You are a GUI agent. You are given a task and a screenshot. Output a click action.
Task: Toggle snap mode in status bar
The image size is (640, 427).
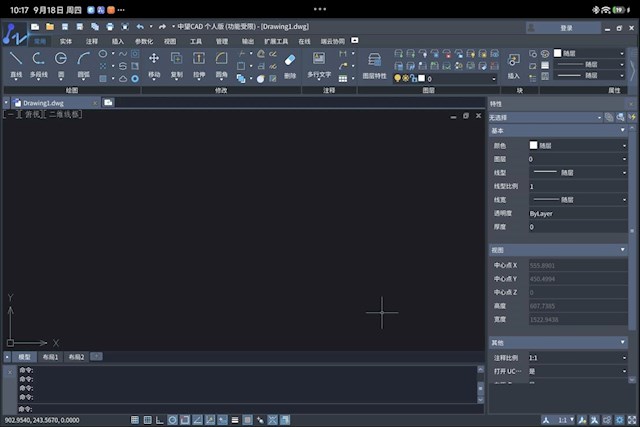tap(135, 420)
